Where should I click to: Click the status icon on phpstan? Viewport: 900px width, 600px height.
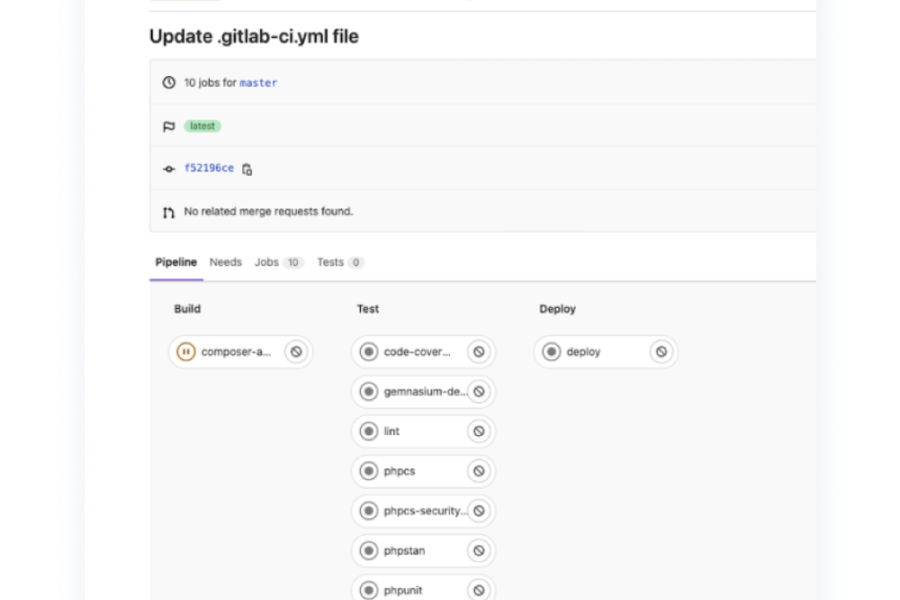tap(368, 551)
